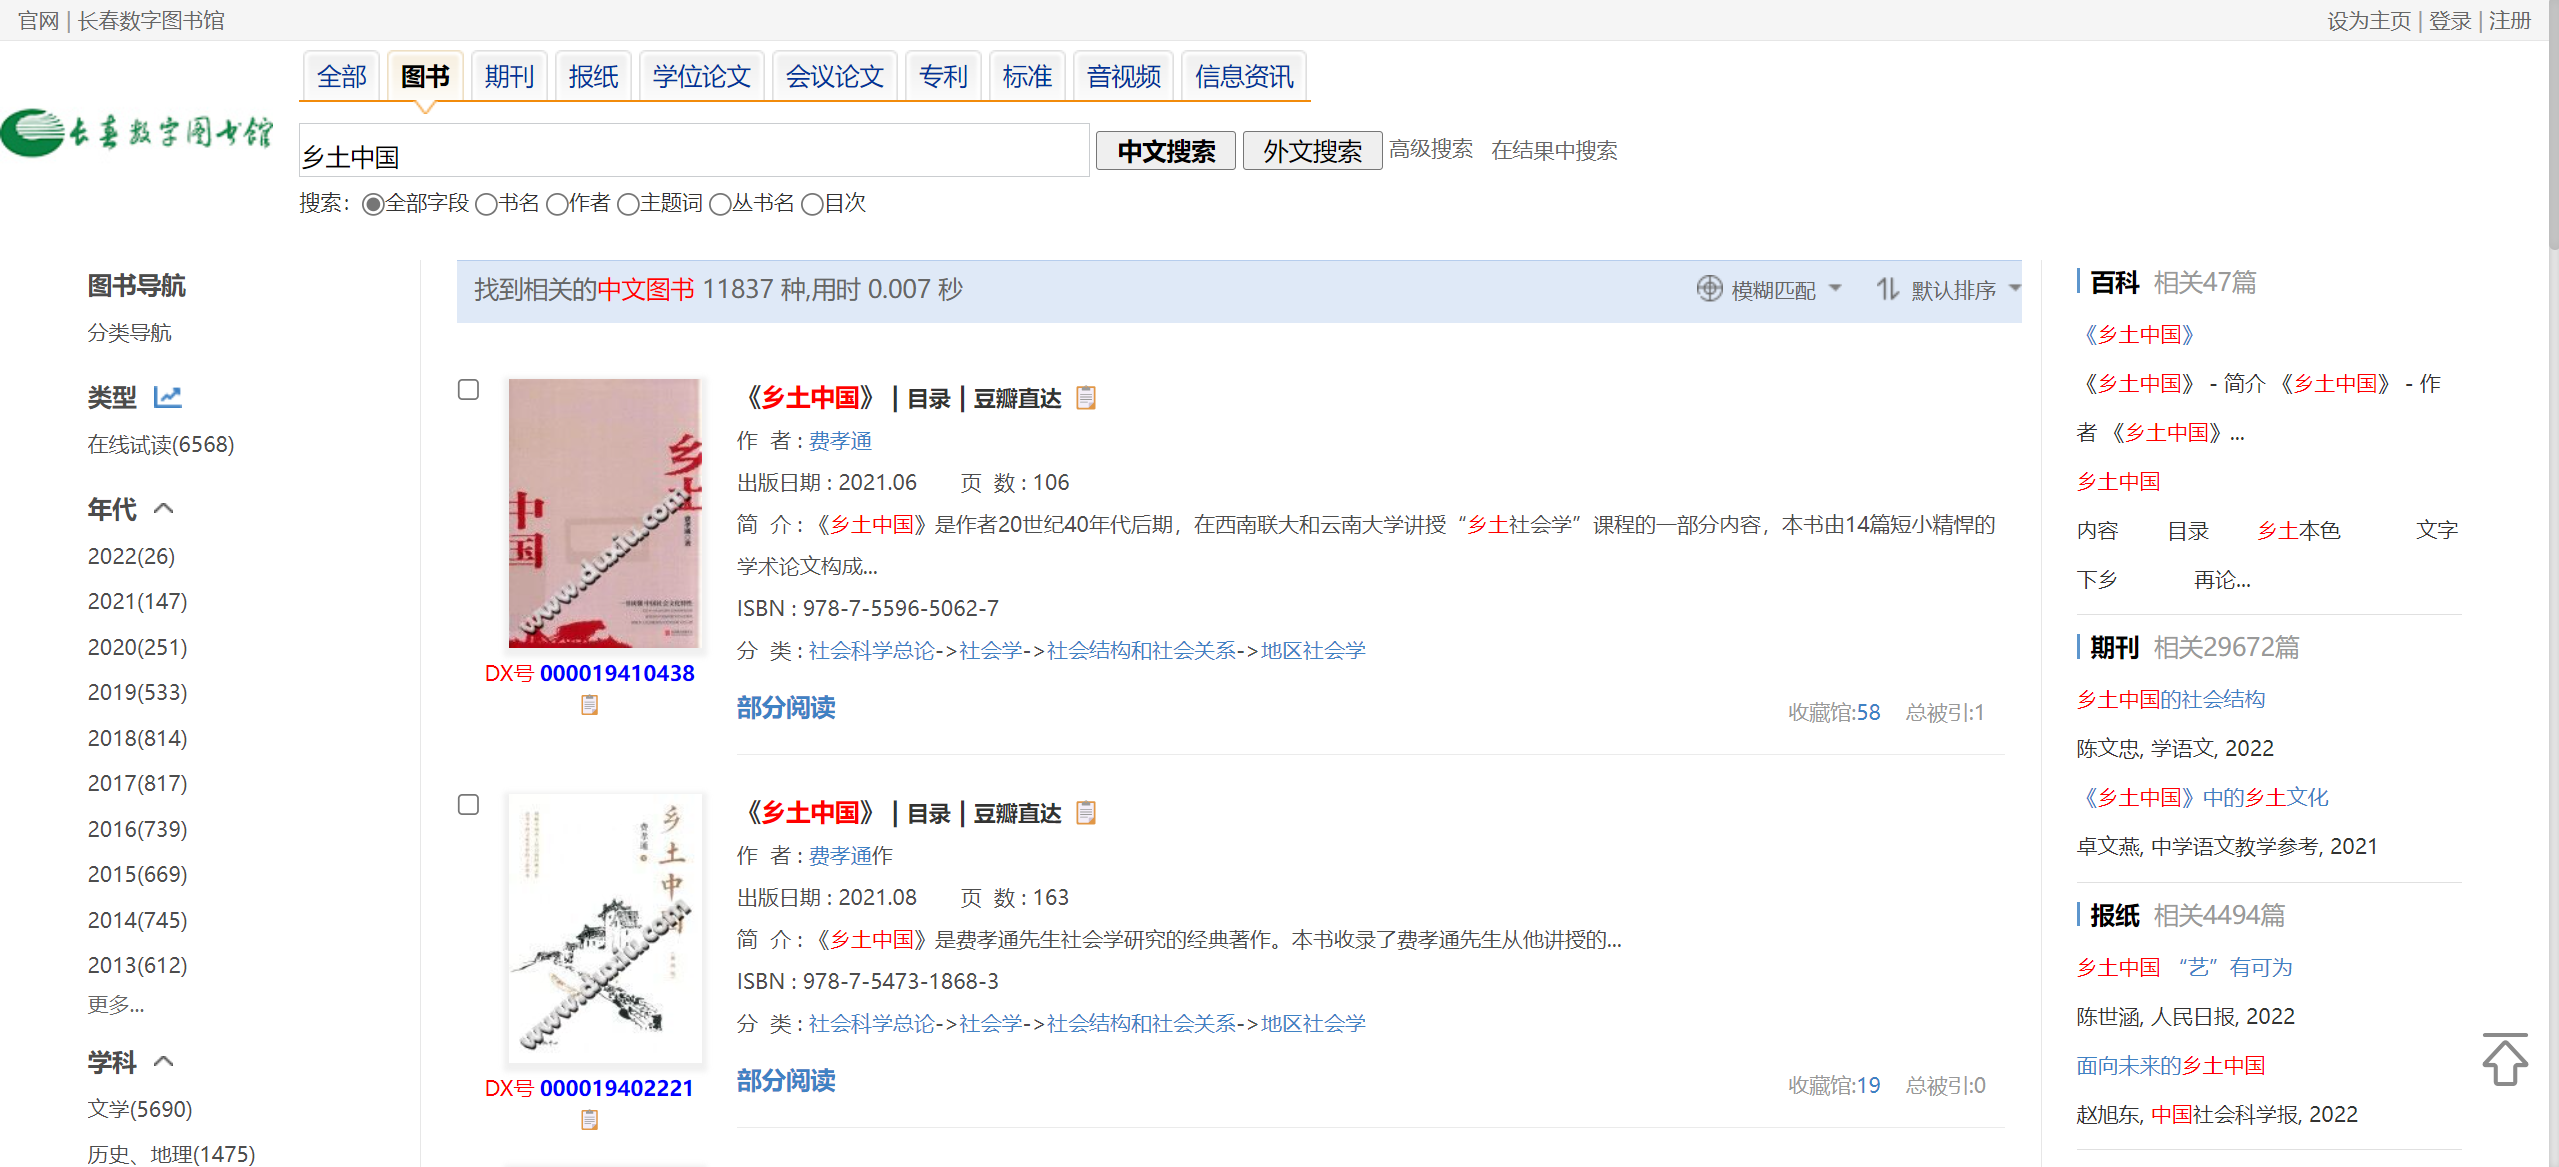Click the default sort arrows icon
2559x1167 pixels.
point(1886,289)
